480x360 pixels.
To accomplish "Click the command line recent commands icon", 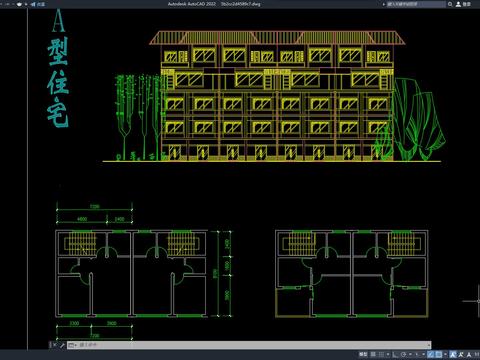I will pos(71,345).
